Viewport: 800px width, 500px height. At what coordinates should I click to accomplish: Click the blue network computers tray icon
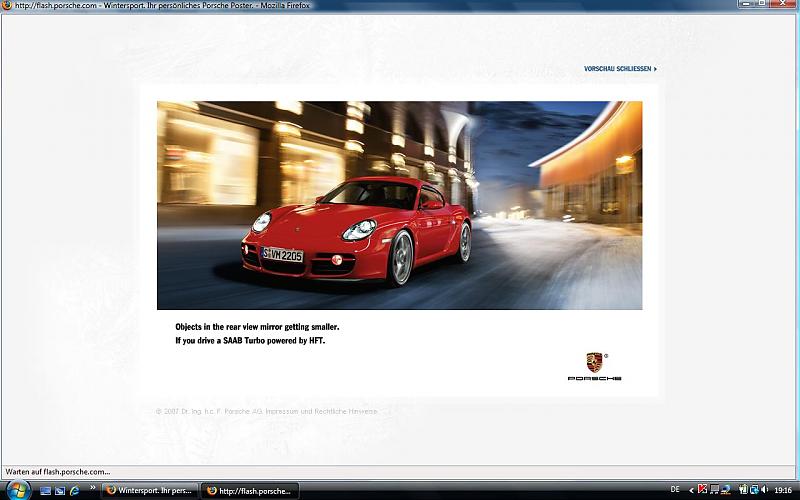(x=754, y=490)
